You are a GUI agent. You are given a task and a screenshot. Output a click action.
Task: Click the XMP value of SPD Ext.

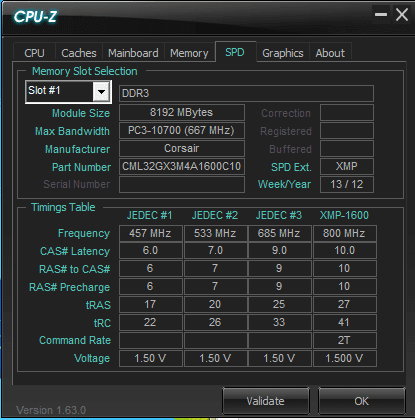[x=347, y=166]
